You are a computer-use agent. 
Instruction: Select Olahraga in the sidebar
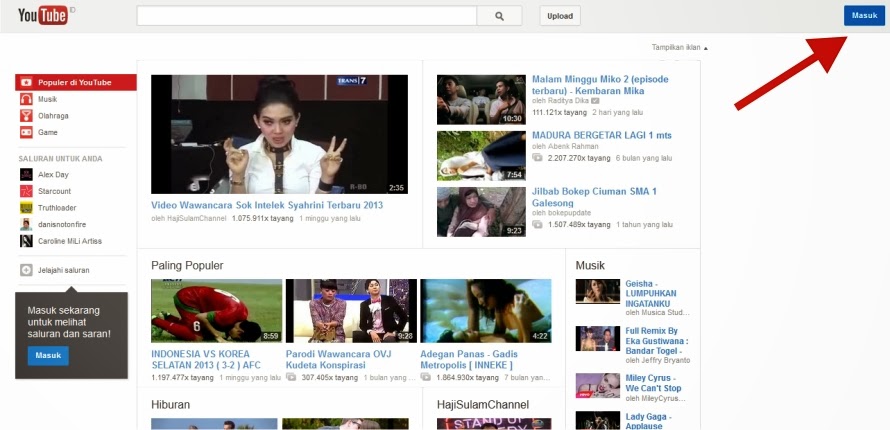(x=51, y=116)
